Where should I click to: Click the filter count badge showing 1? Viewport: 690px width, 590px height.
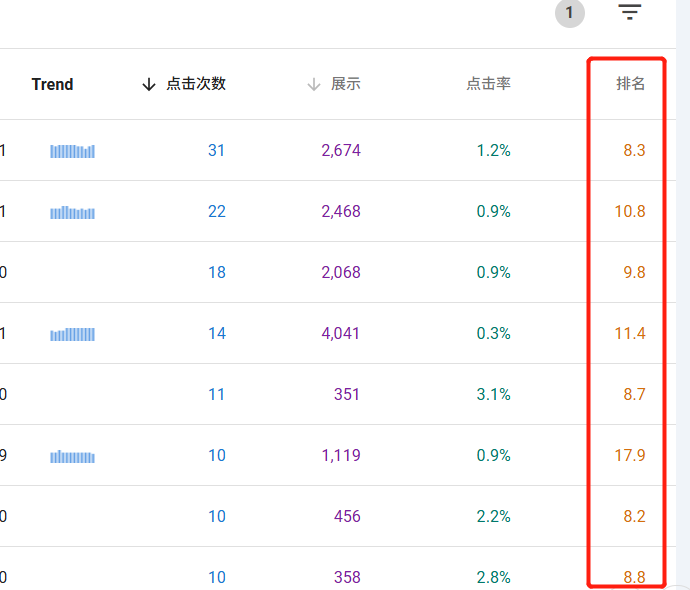coord(570,13)
